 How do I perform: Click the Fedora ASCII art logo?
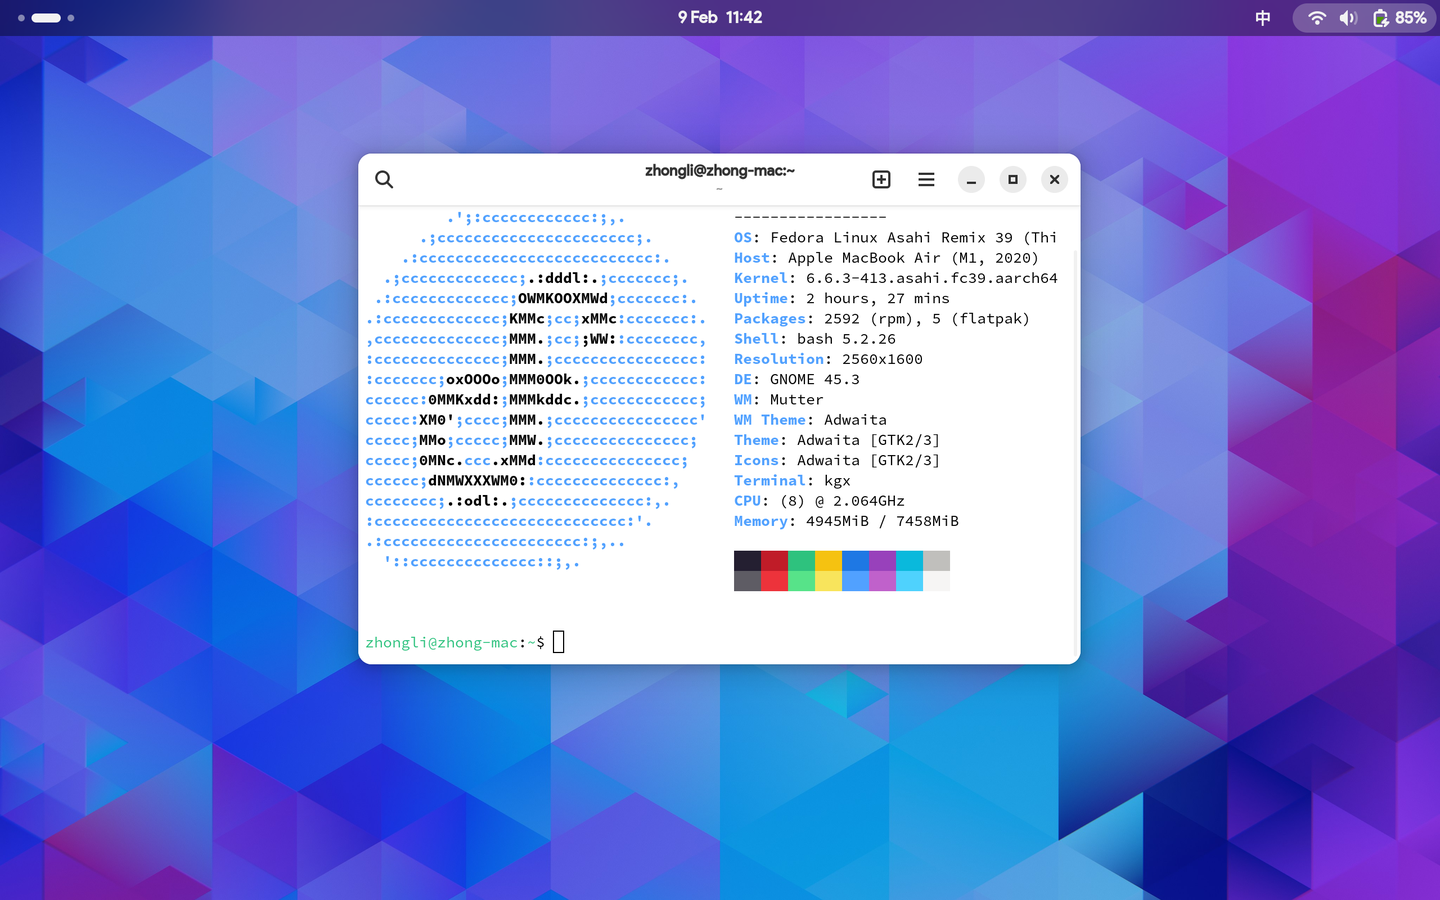point(536,390)
